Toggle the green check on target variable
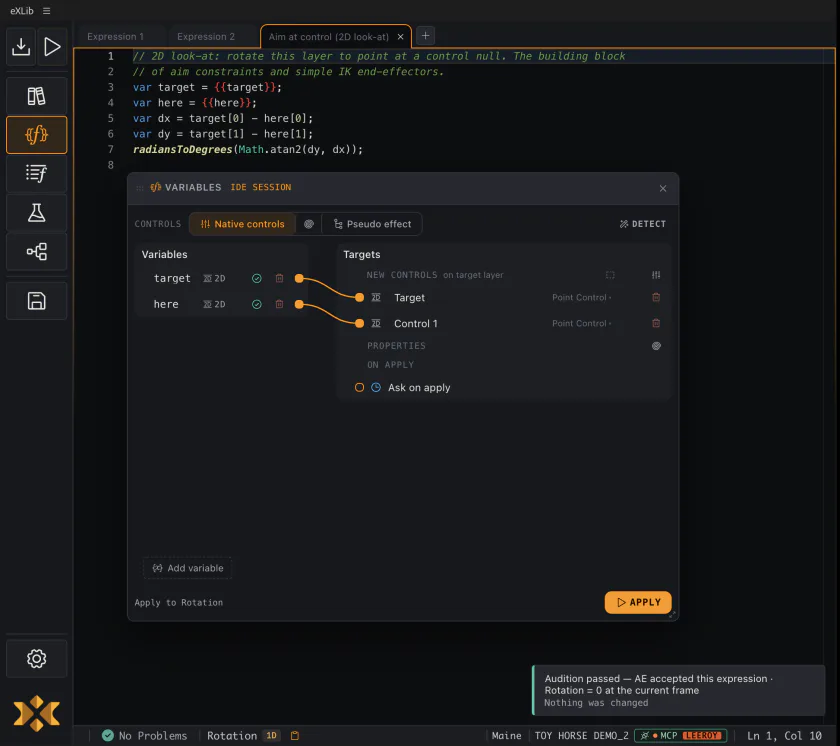Image resolution: width=840 pixels, height=746 pixels. pos(257,278)
